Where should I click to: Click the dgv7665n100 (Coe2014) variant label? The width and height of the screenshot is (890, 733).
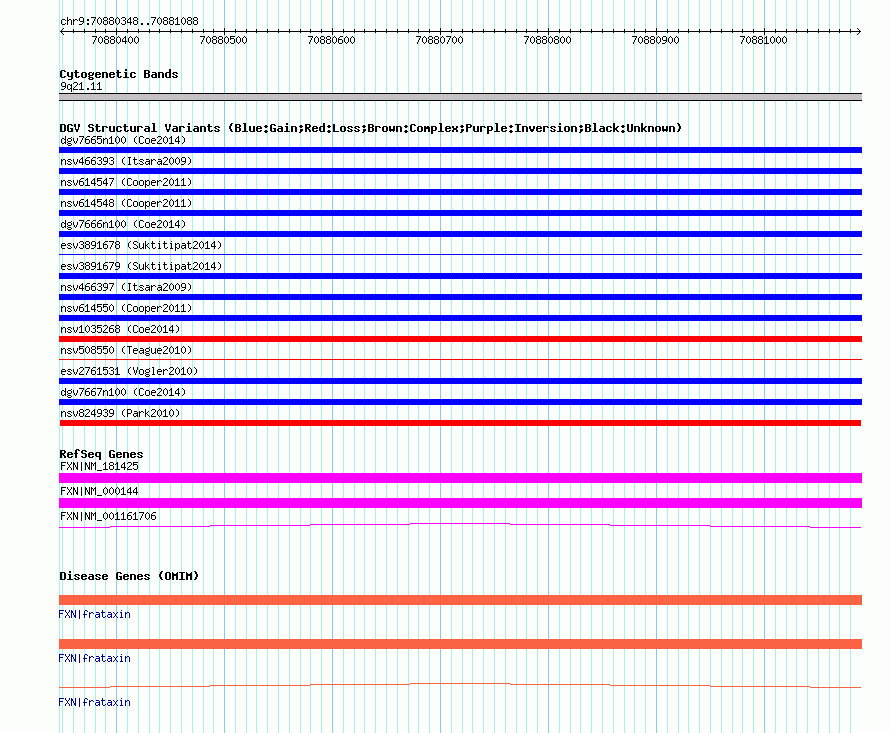[123, 140]
